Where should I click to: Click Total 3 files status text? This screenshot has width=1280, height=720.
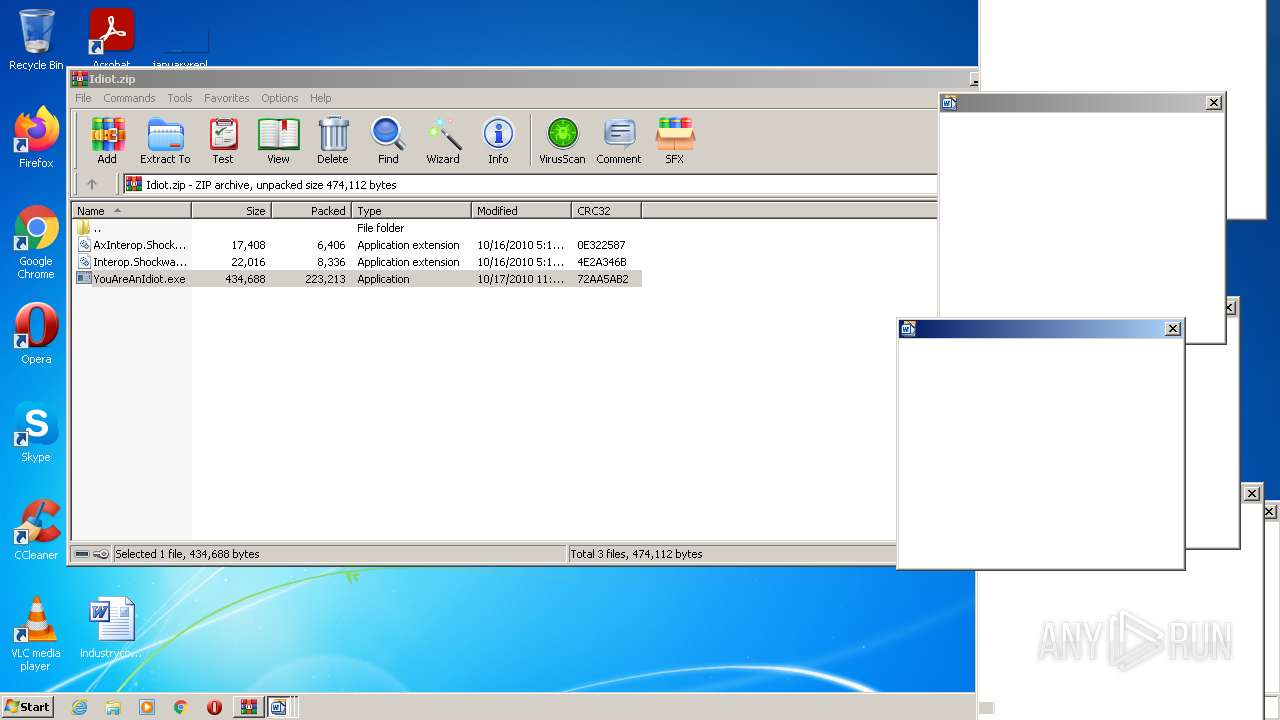coord(636,554)
